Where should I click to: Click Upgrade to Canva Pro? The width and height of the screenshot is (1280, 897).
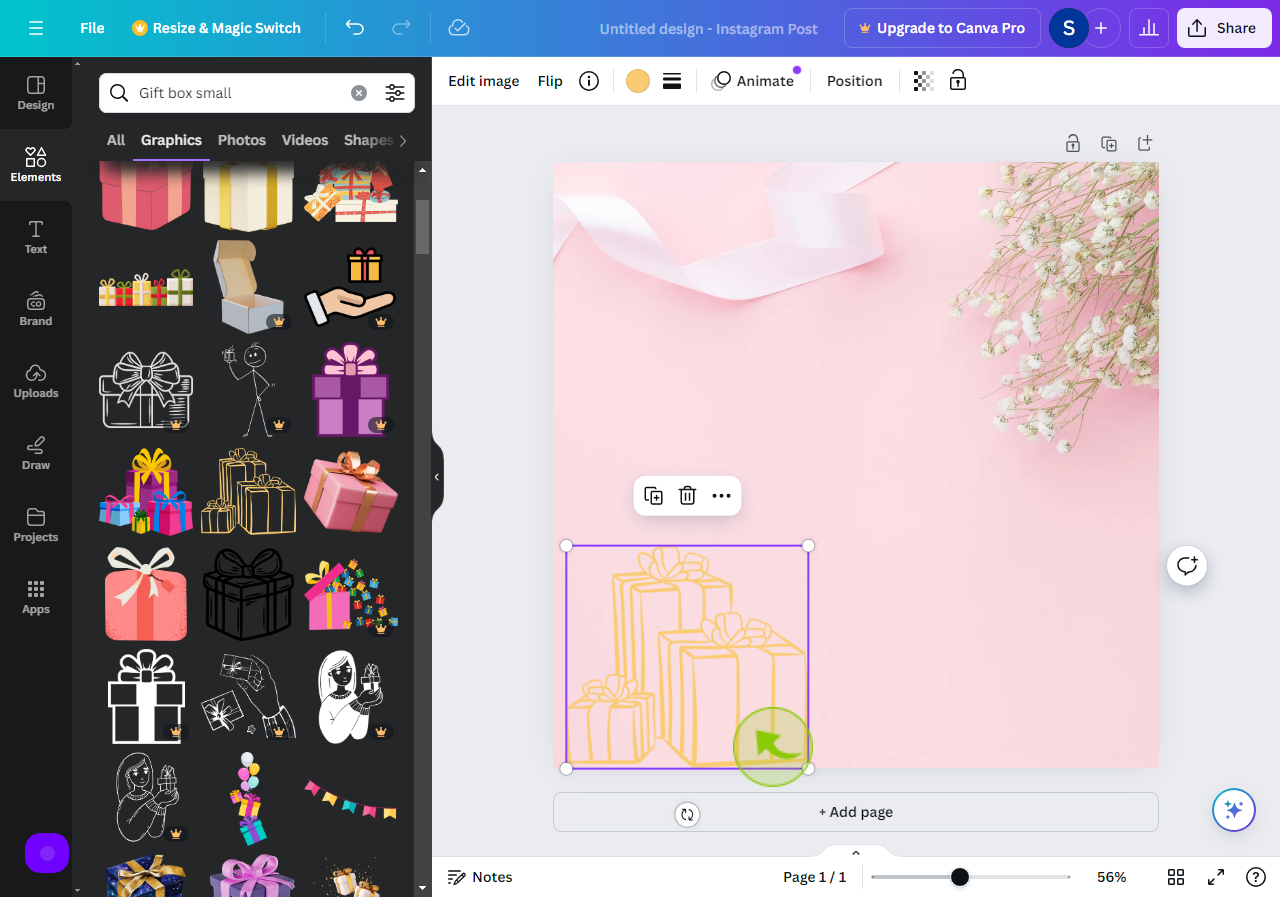942,28
